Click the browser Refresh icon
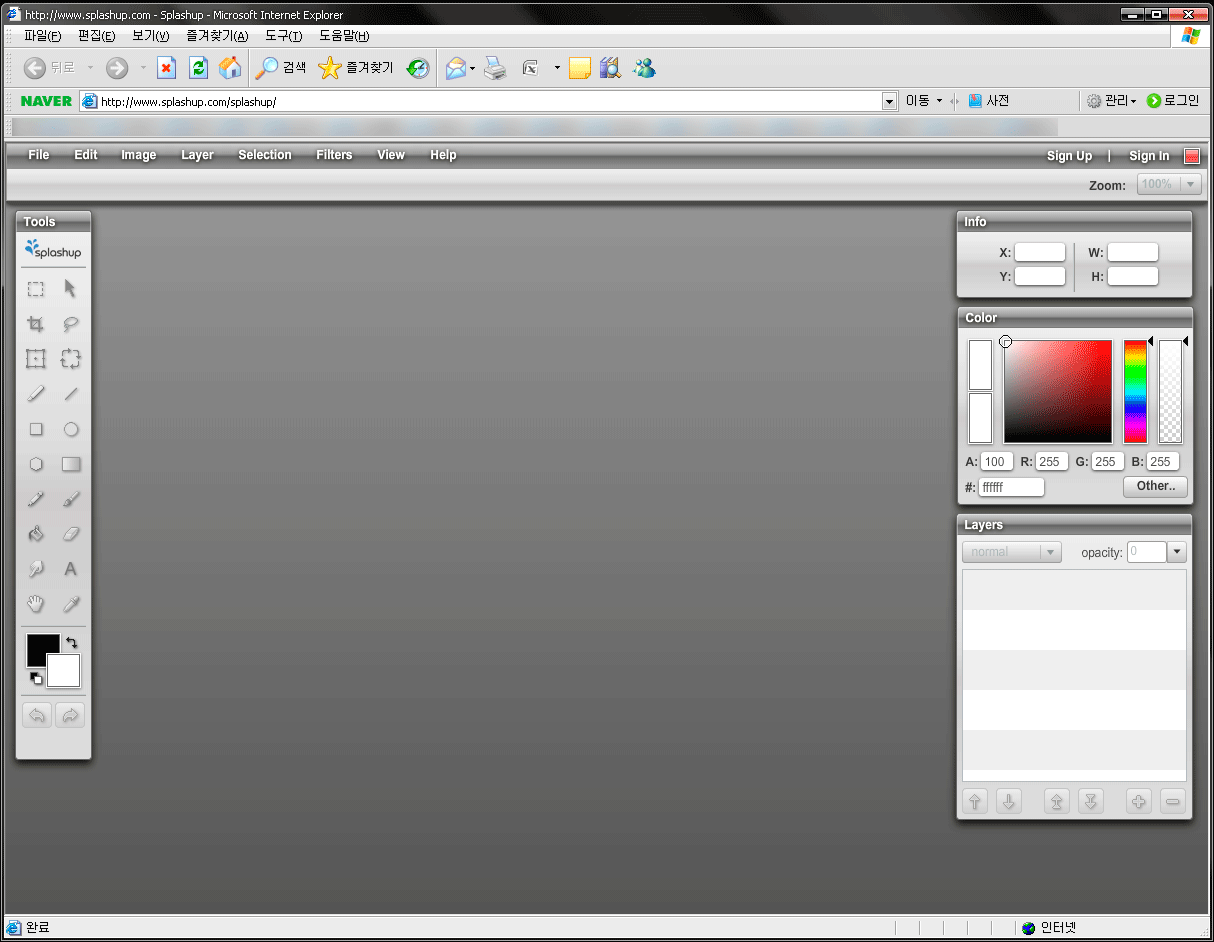1214x942 pixels. pos(198,68)
